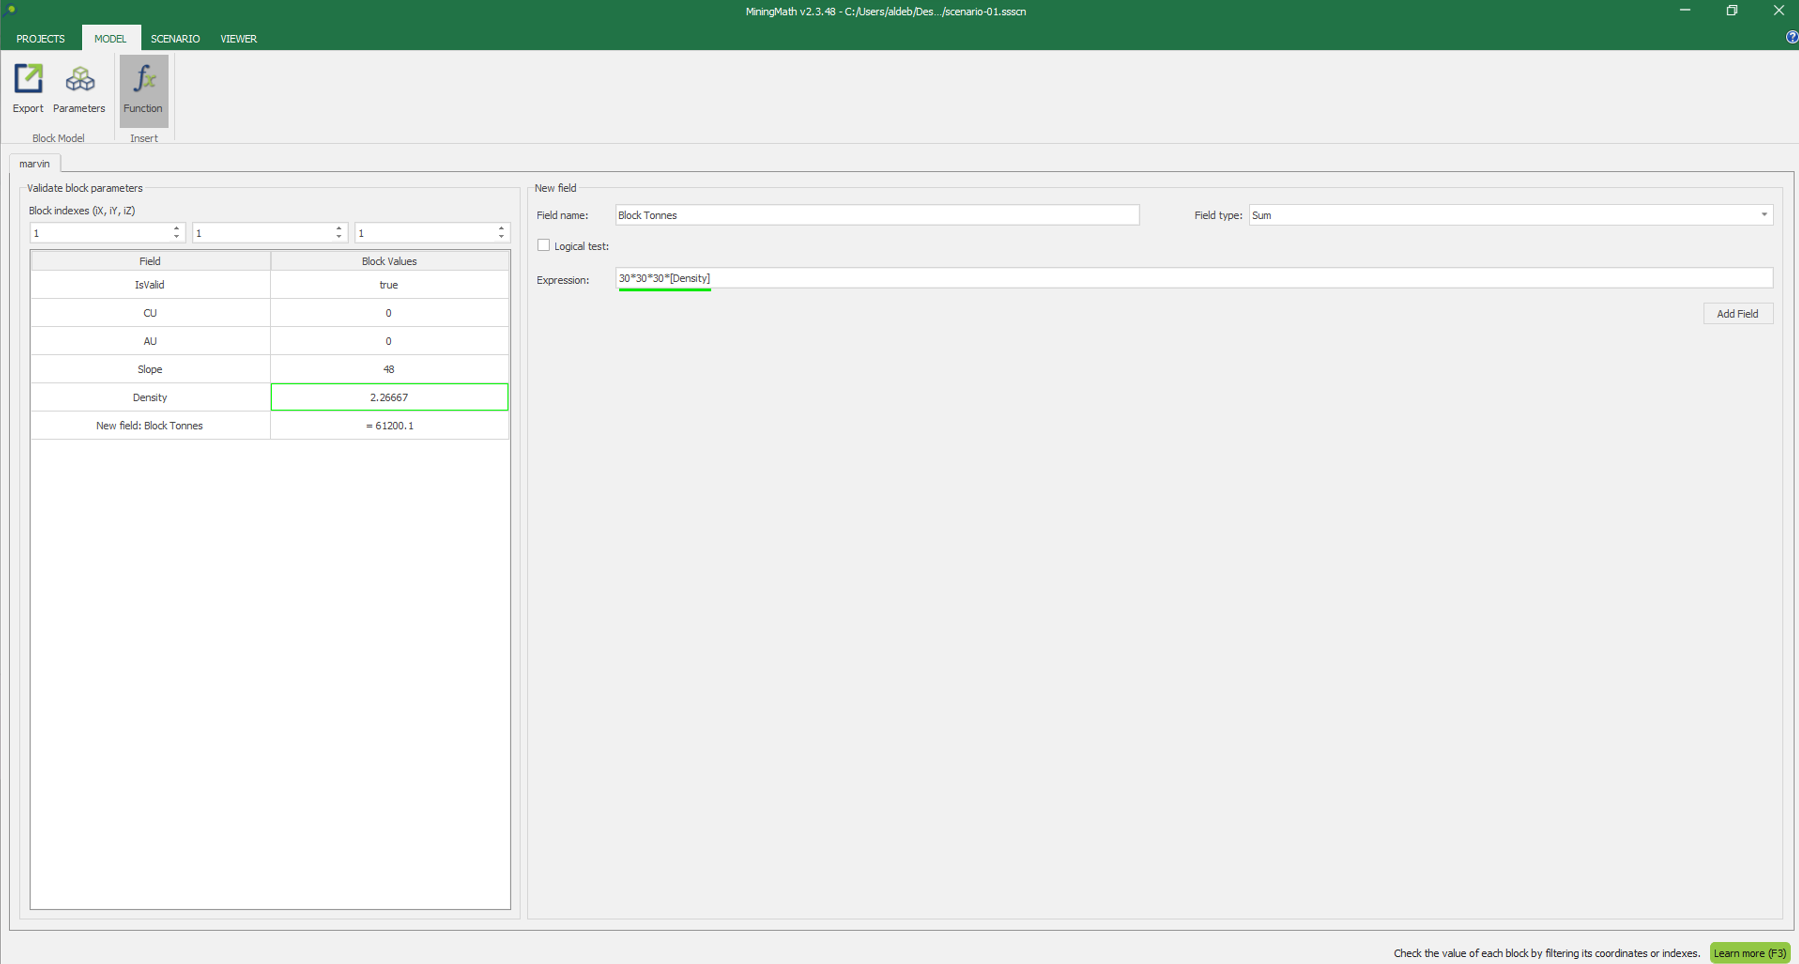Open the help question mark icon
1799x964 pixels.
tap(1791, 38)
